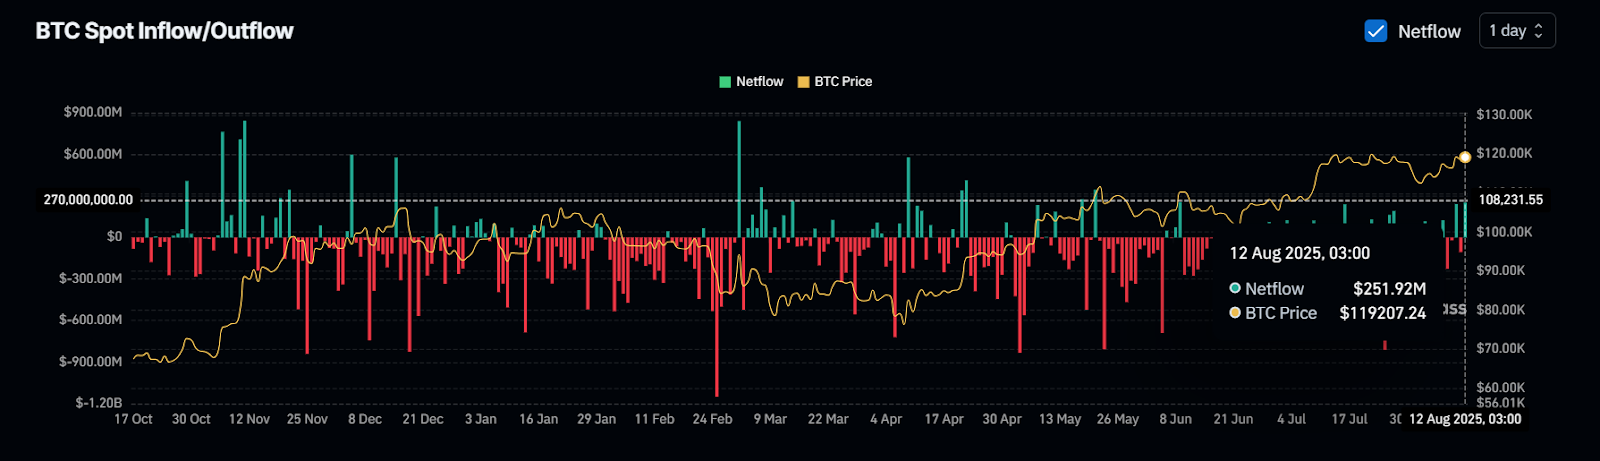Screen dimensions: 1600x461
Task: Click the 17 Oct x-axis date label
Action: 133,419
